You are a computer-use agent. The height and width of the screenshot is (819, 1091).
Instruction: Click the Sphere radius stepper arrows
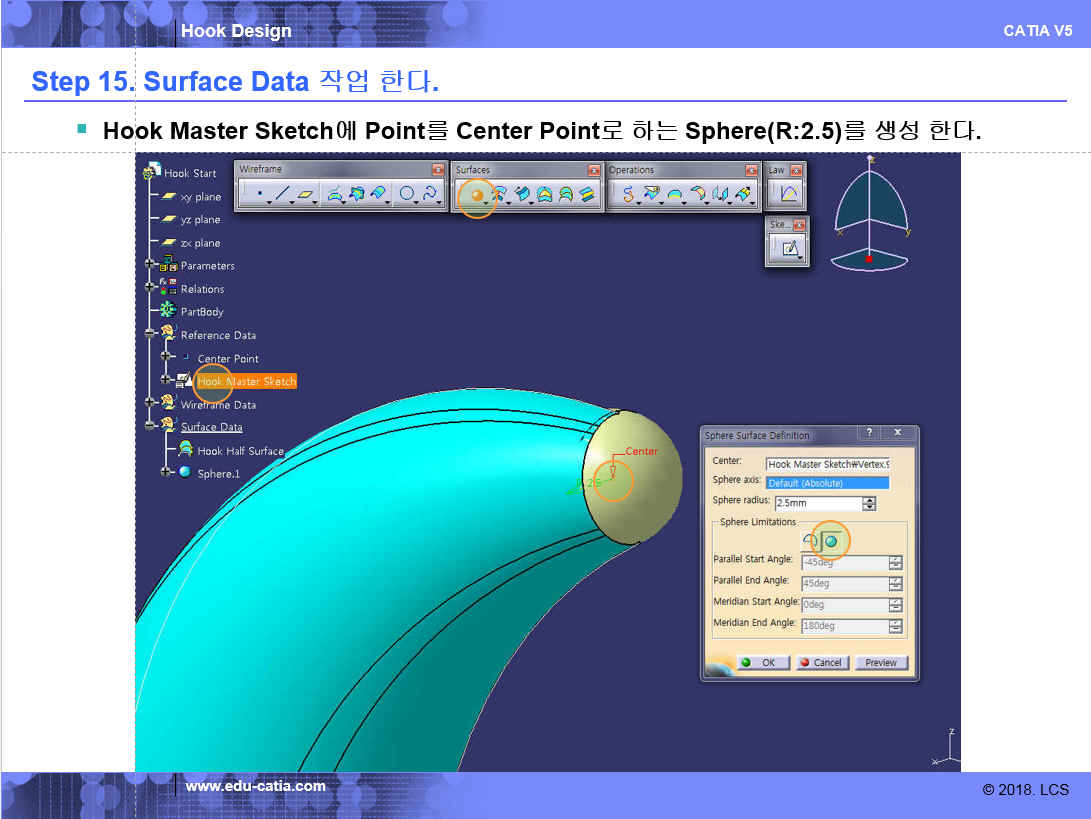click(x=869, y=503)
